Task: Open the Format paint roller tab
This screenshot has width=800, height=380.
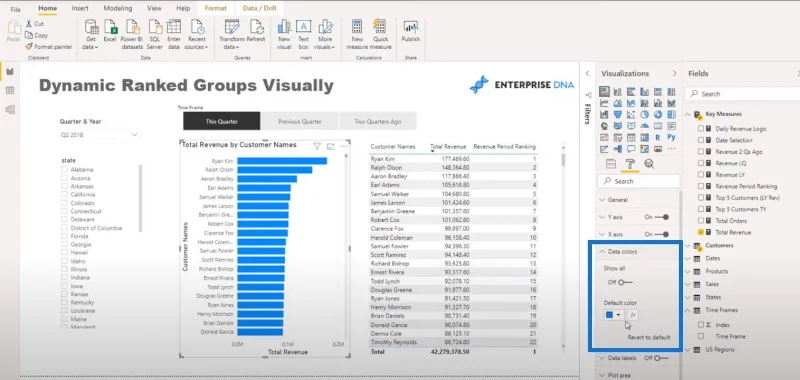Action: (630, 164)
